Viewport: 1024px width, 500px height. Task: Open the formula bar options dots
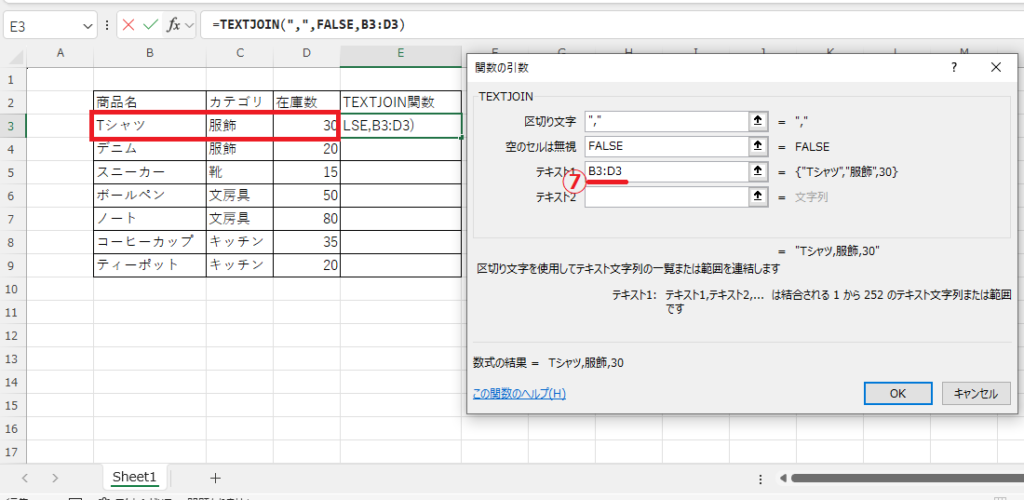[107, 26]
